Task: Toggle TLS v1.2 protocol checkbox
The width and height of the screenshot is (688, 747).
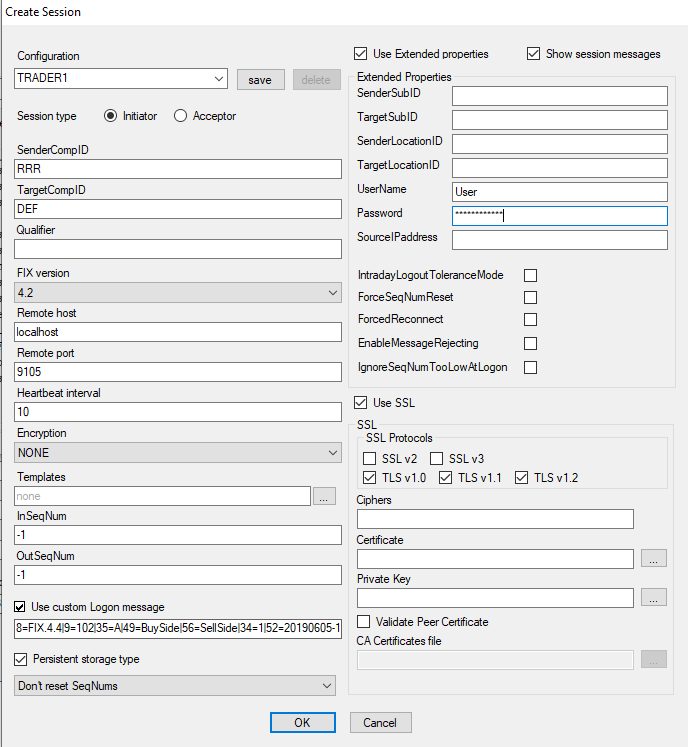Action: point(522,477)
